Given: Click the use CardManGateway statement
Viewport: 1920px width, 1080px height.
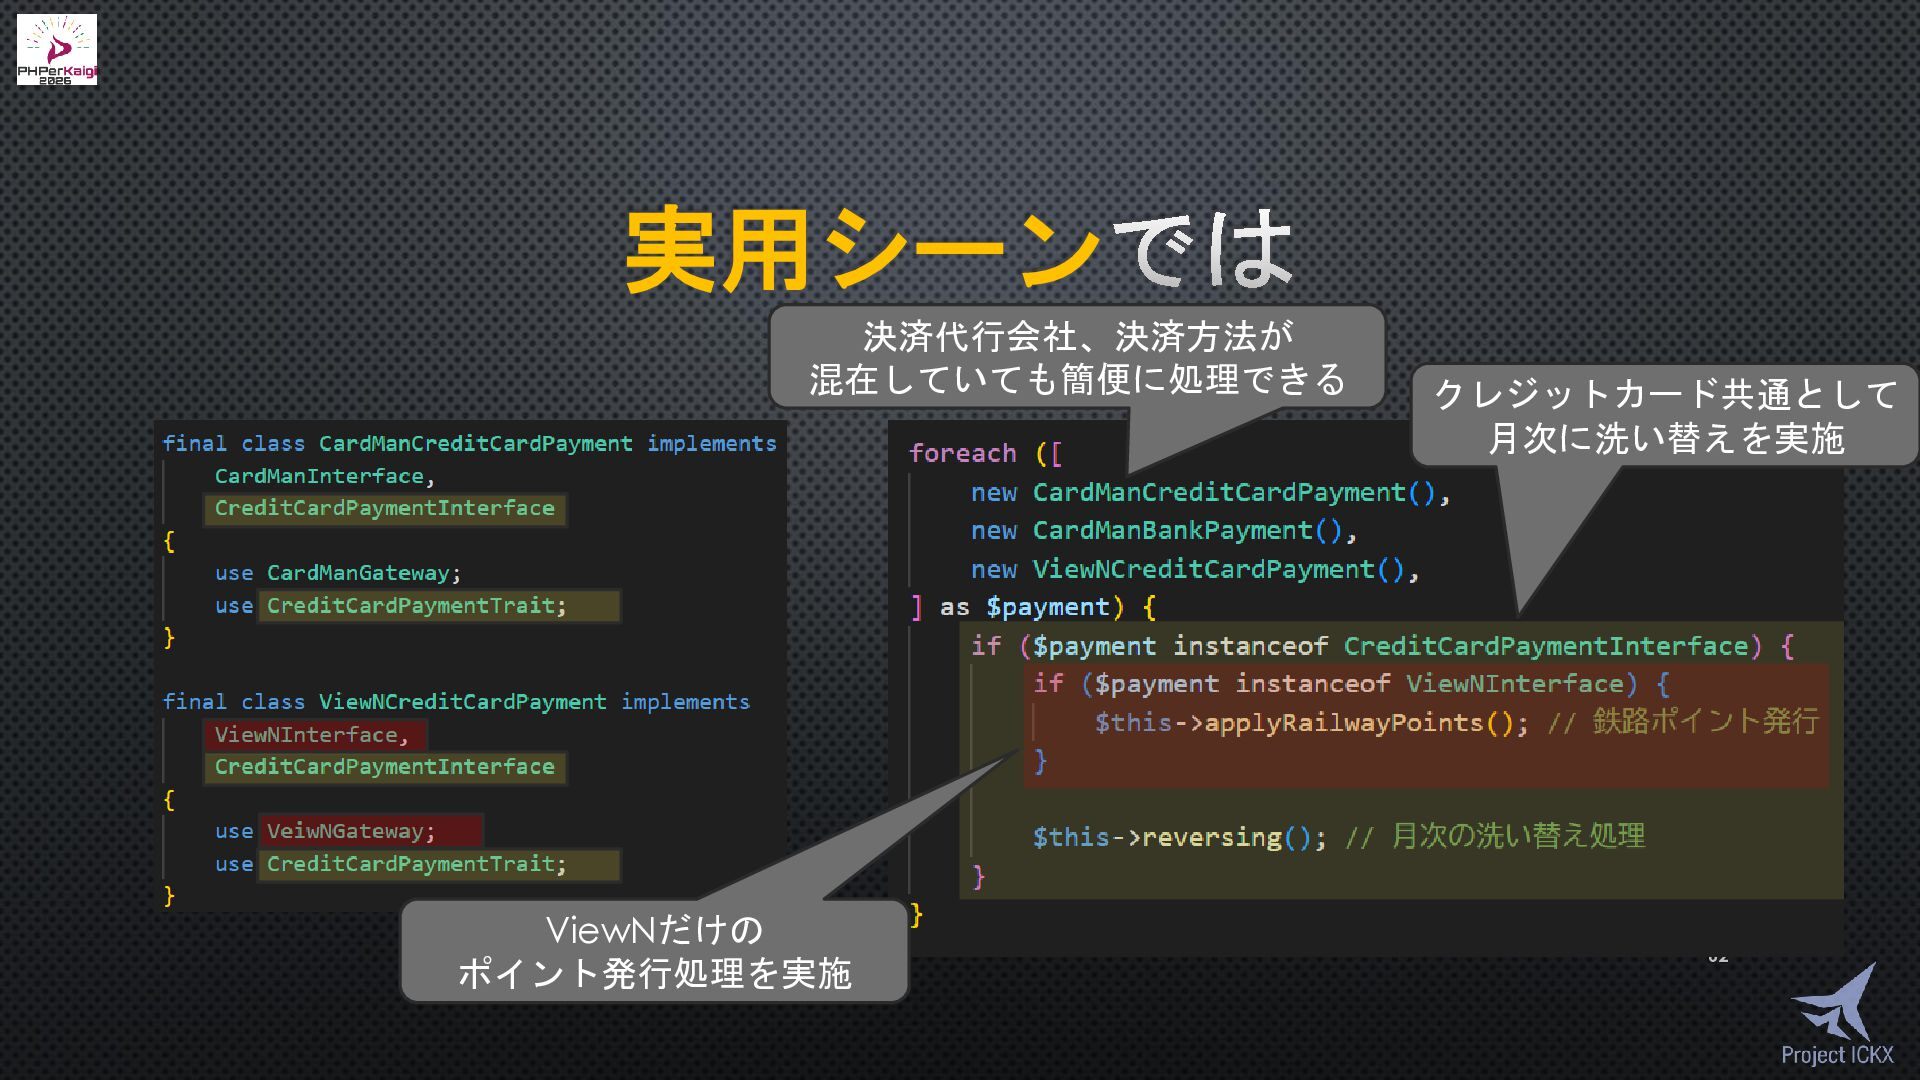Looking at the screenshot, I should pos(337,573).
